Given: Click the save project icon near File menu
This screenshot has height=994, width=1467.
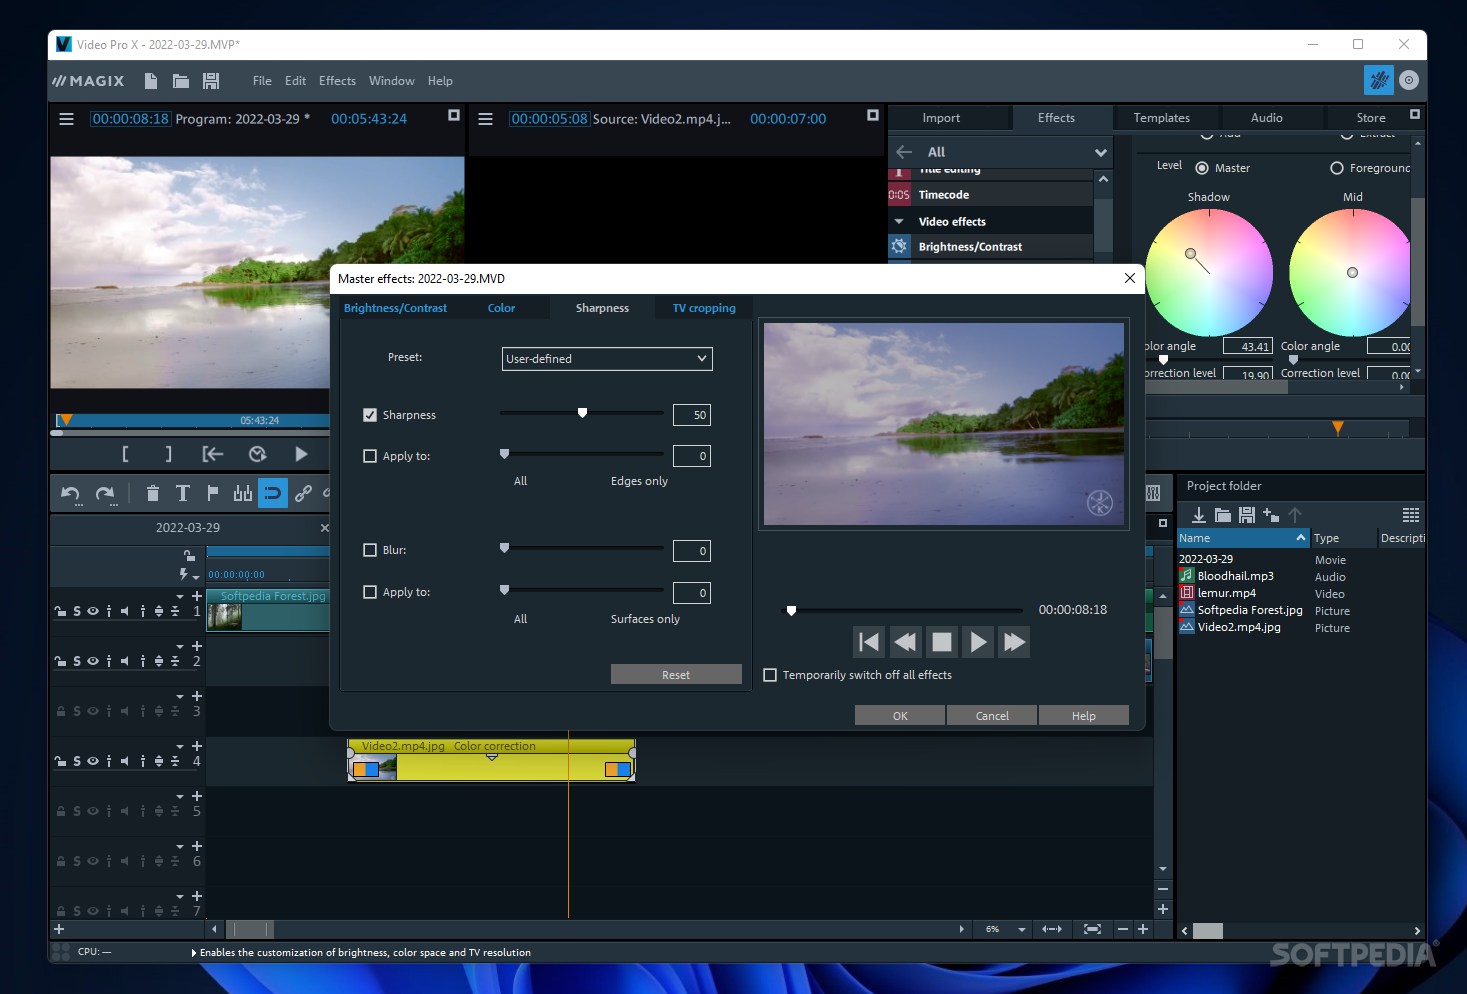Looking at the screenshot, I should click(x=211, y=80).
